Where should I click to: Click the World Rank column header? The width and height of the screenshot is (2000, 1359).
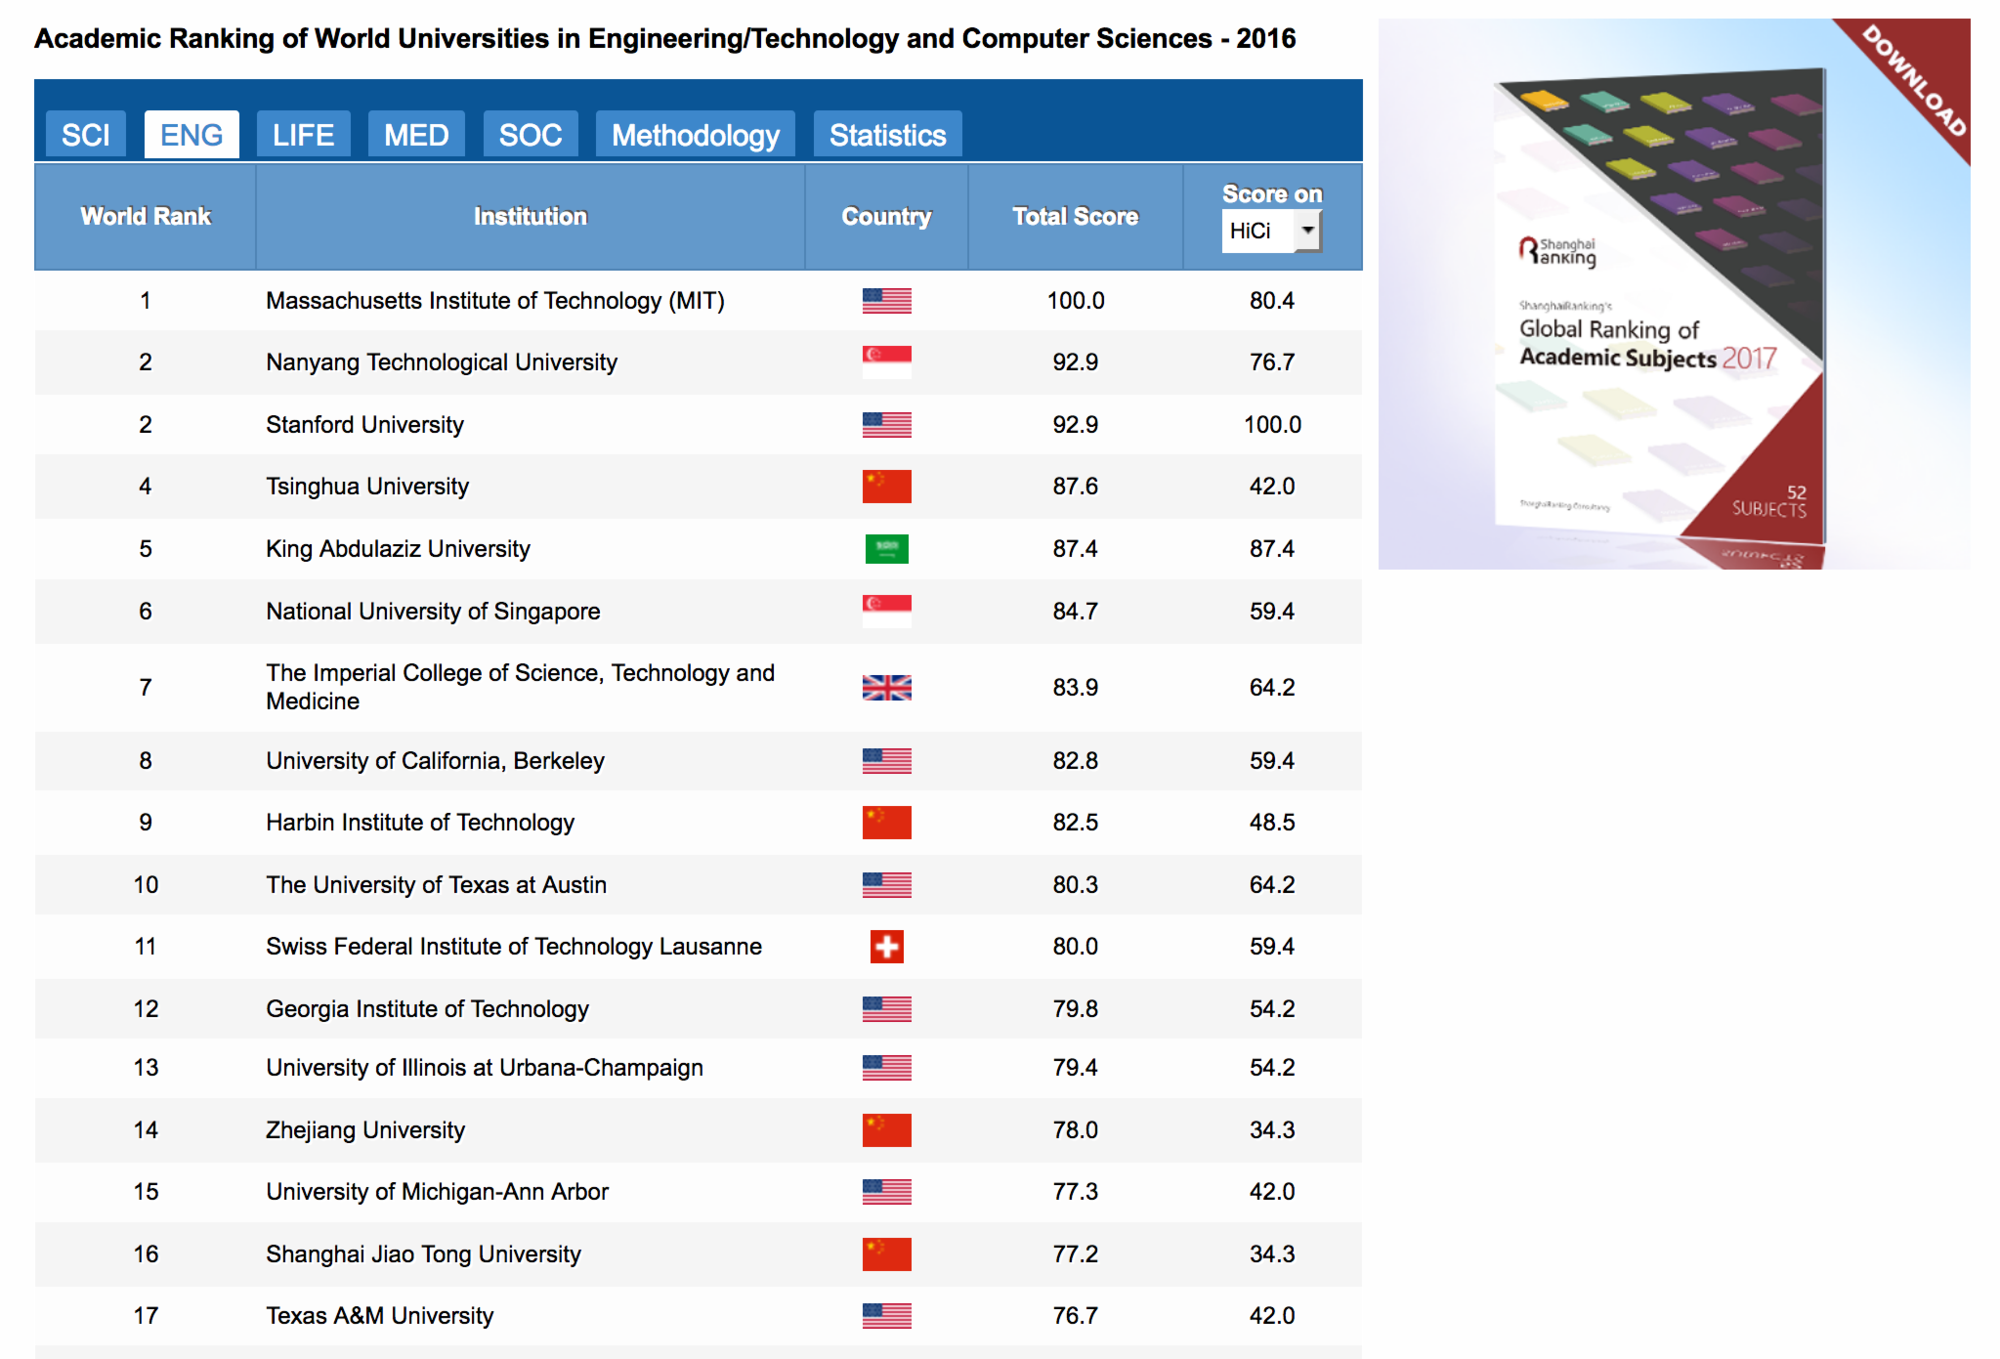pyautogui.click(x=145, y=217)
